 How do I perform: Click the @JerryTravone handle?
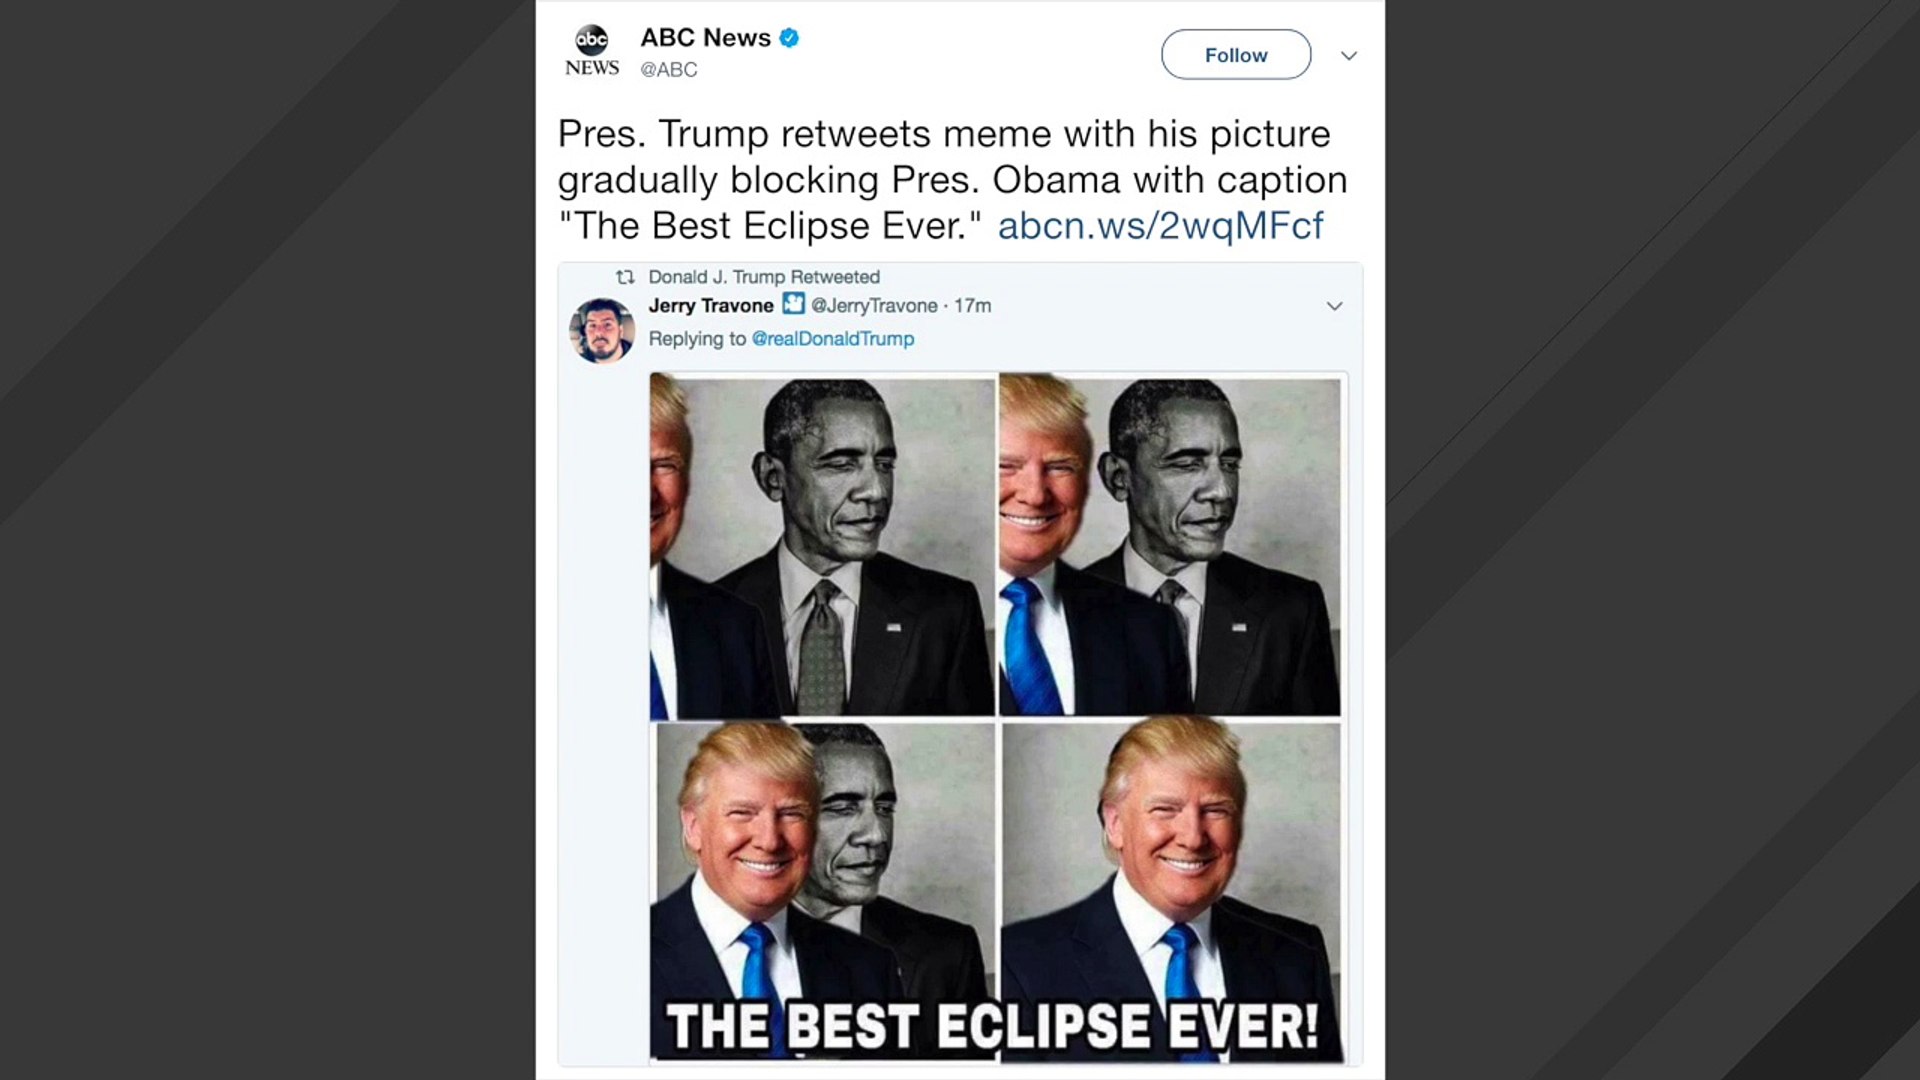pyautogui.click(x=874, y=306)
